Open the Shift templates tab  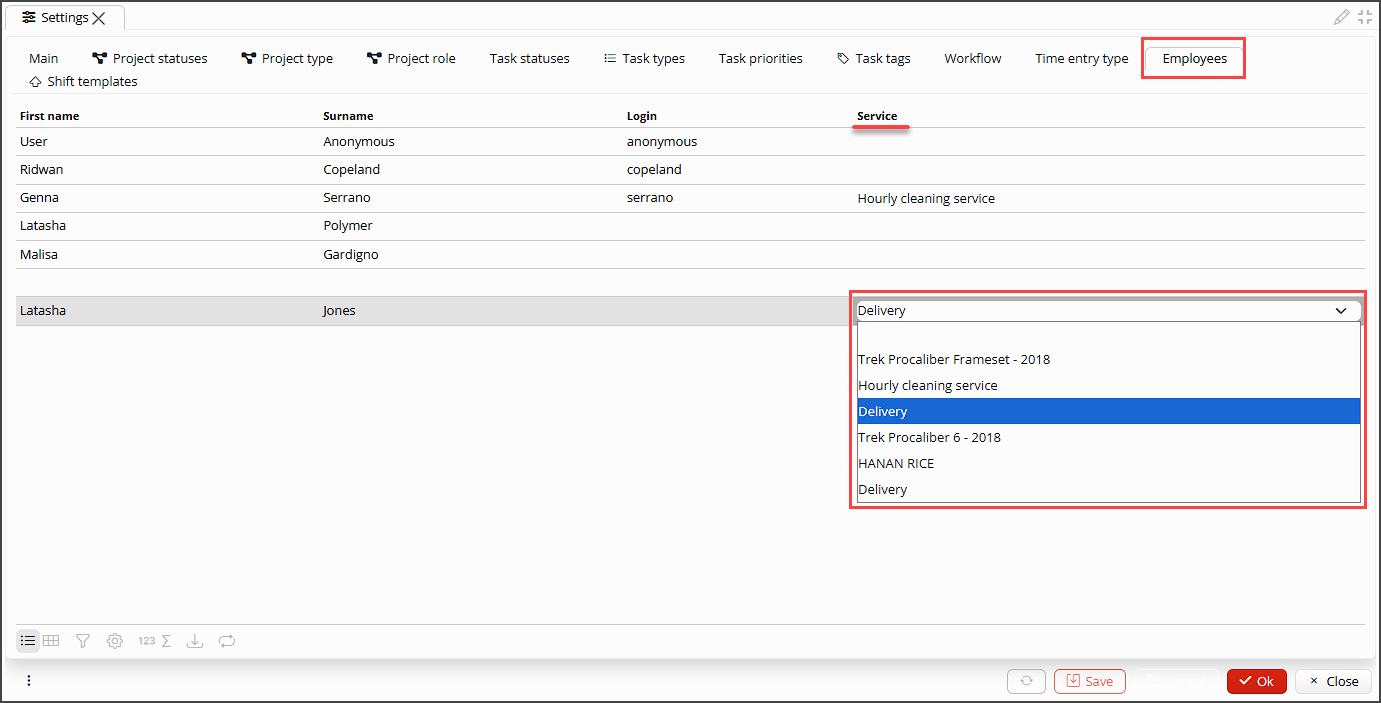tap(84, 82)
